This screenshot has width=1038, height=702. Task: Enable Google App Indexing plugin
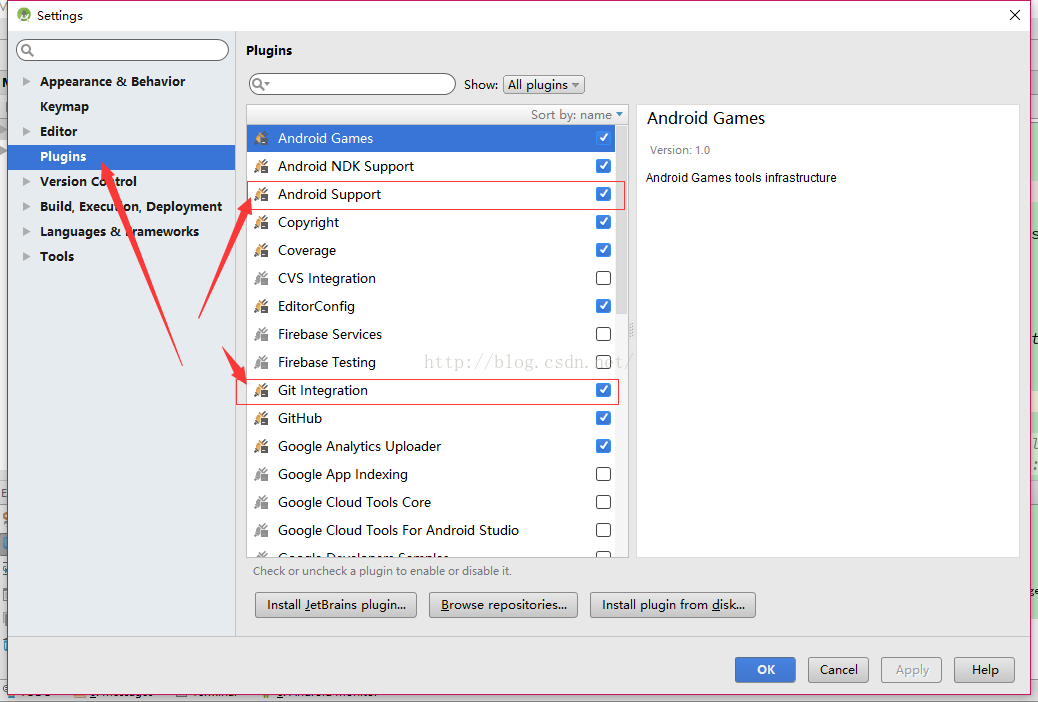click(x=603, y=474)
